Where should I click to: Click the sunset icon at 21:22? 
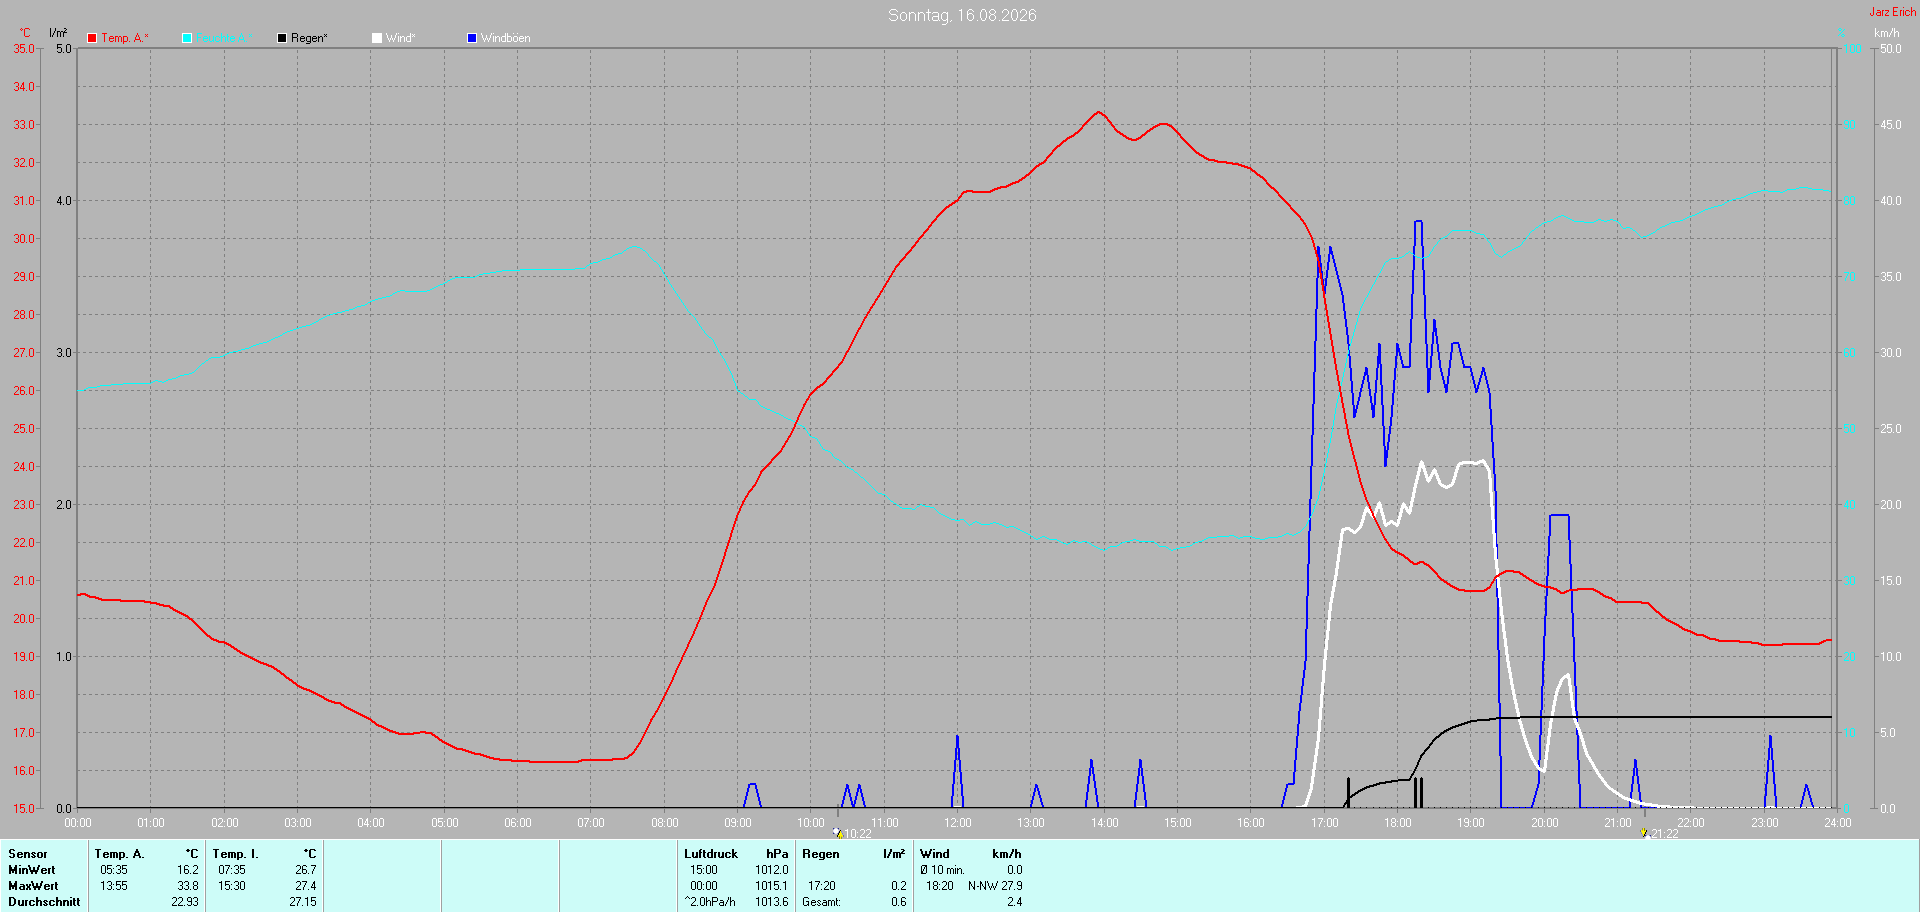(1643, 832)
